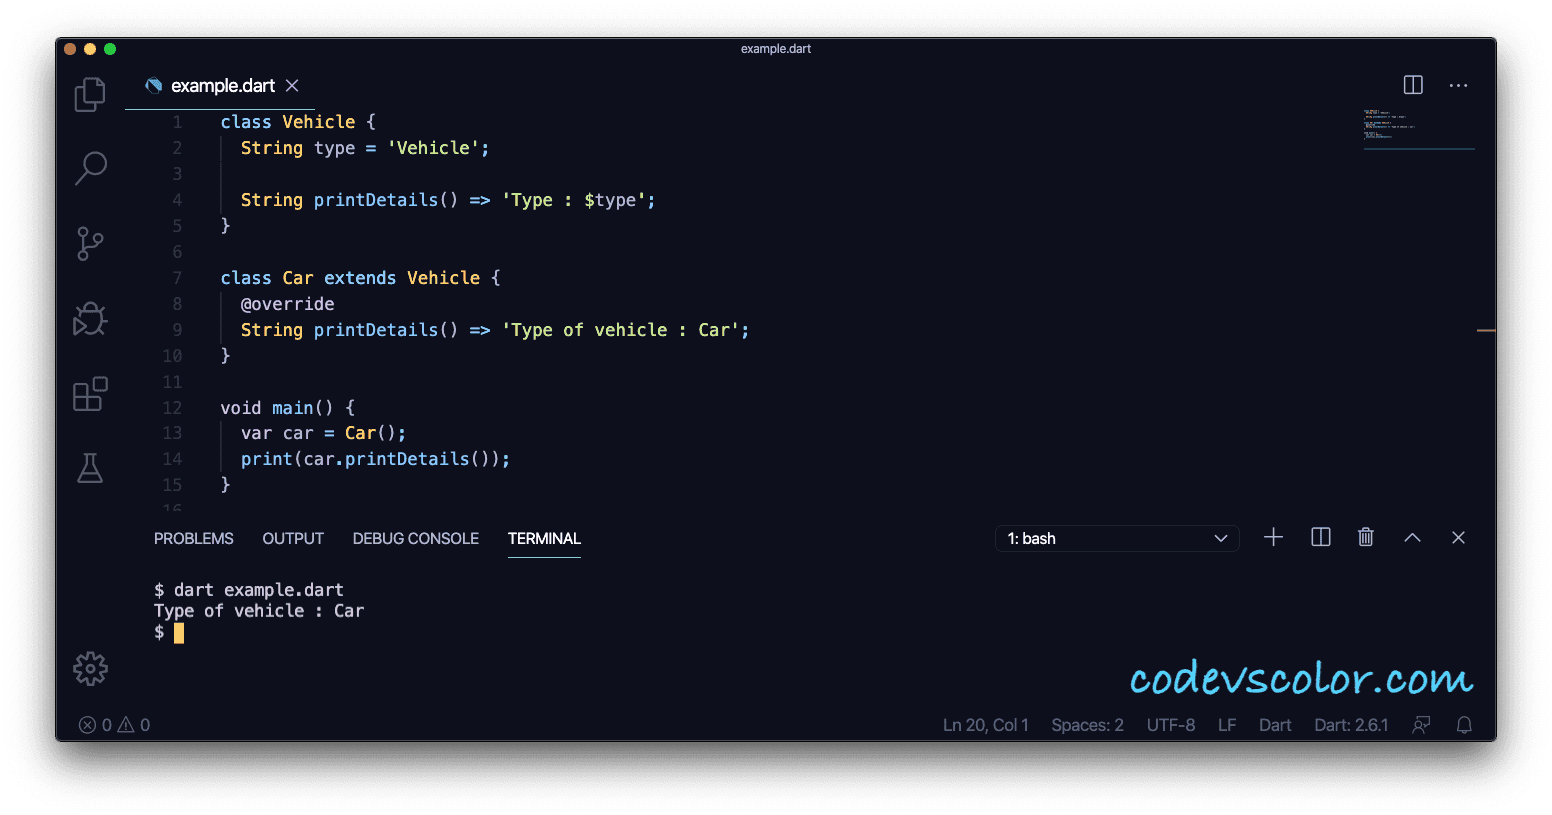This screenshot has width=1552, height=815.
Task: Switch to the TERMINAL tab
Action: [x=544, y=538]
